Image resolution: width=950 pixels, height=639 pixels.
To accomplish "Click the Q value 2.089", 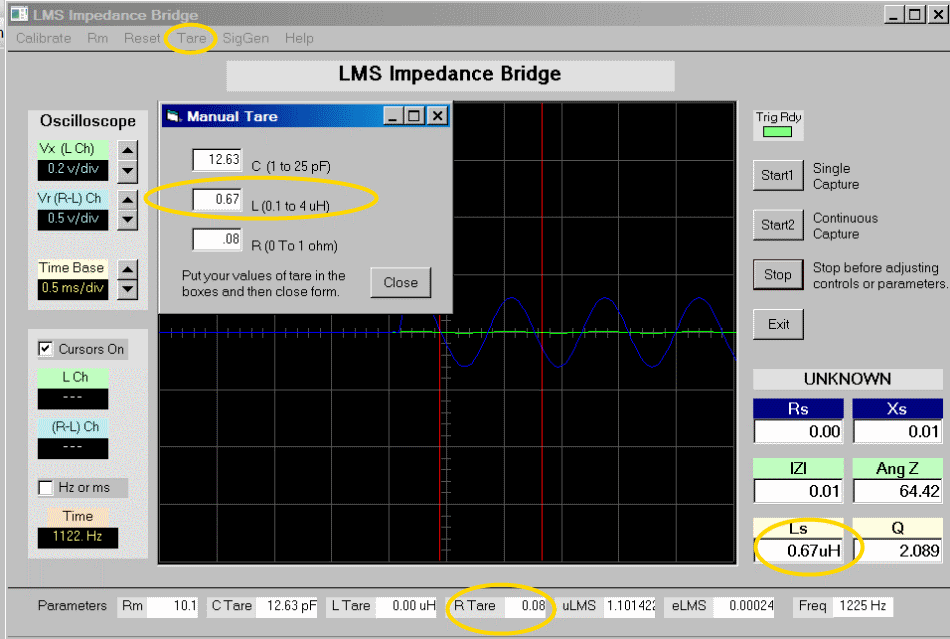I will tap(898, 551).
